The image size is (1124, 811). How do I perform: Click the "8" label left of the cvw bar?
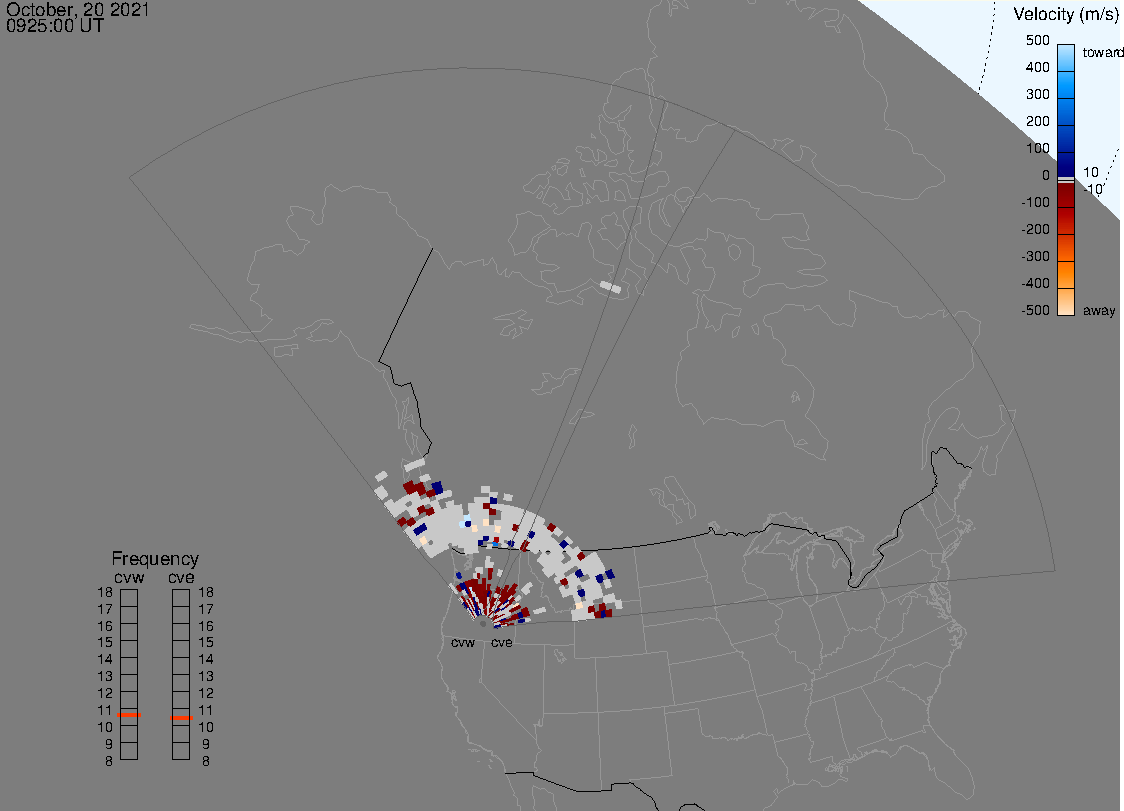[x=109, y=762]
